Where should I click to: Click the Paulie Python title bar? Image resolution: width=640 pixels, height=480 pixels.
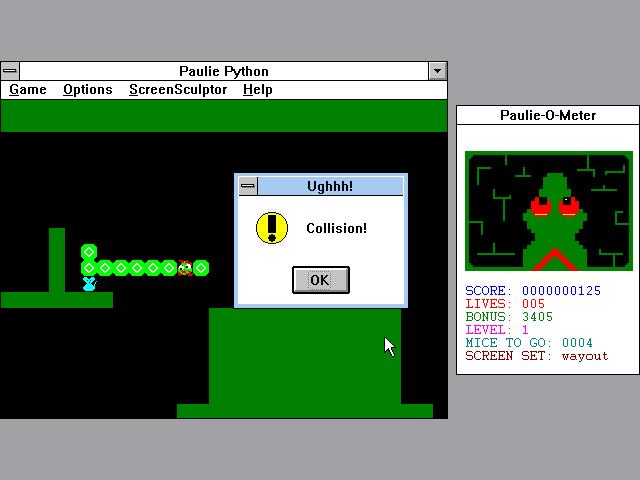224,71
